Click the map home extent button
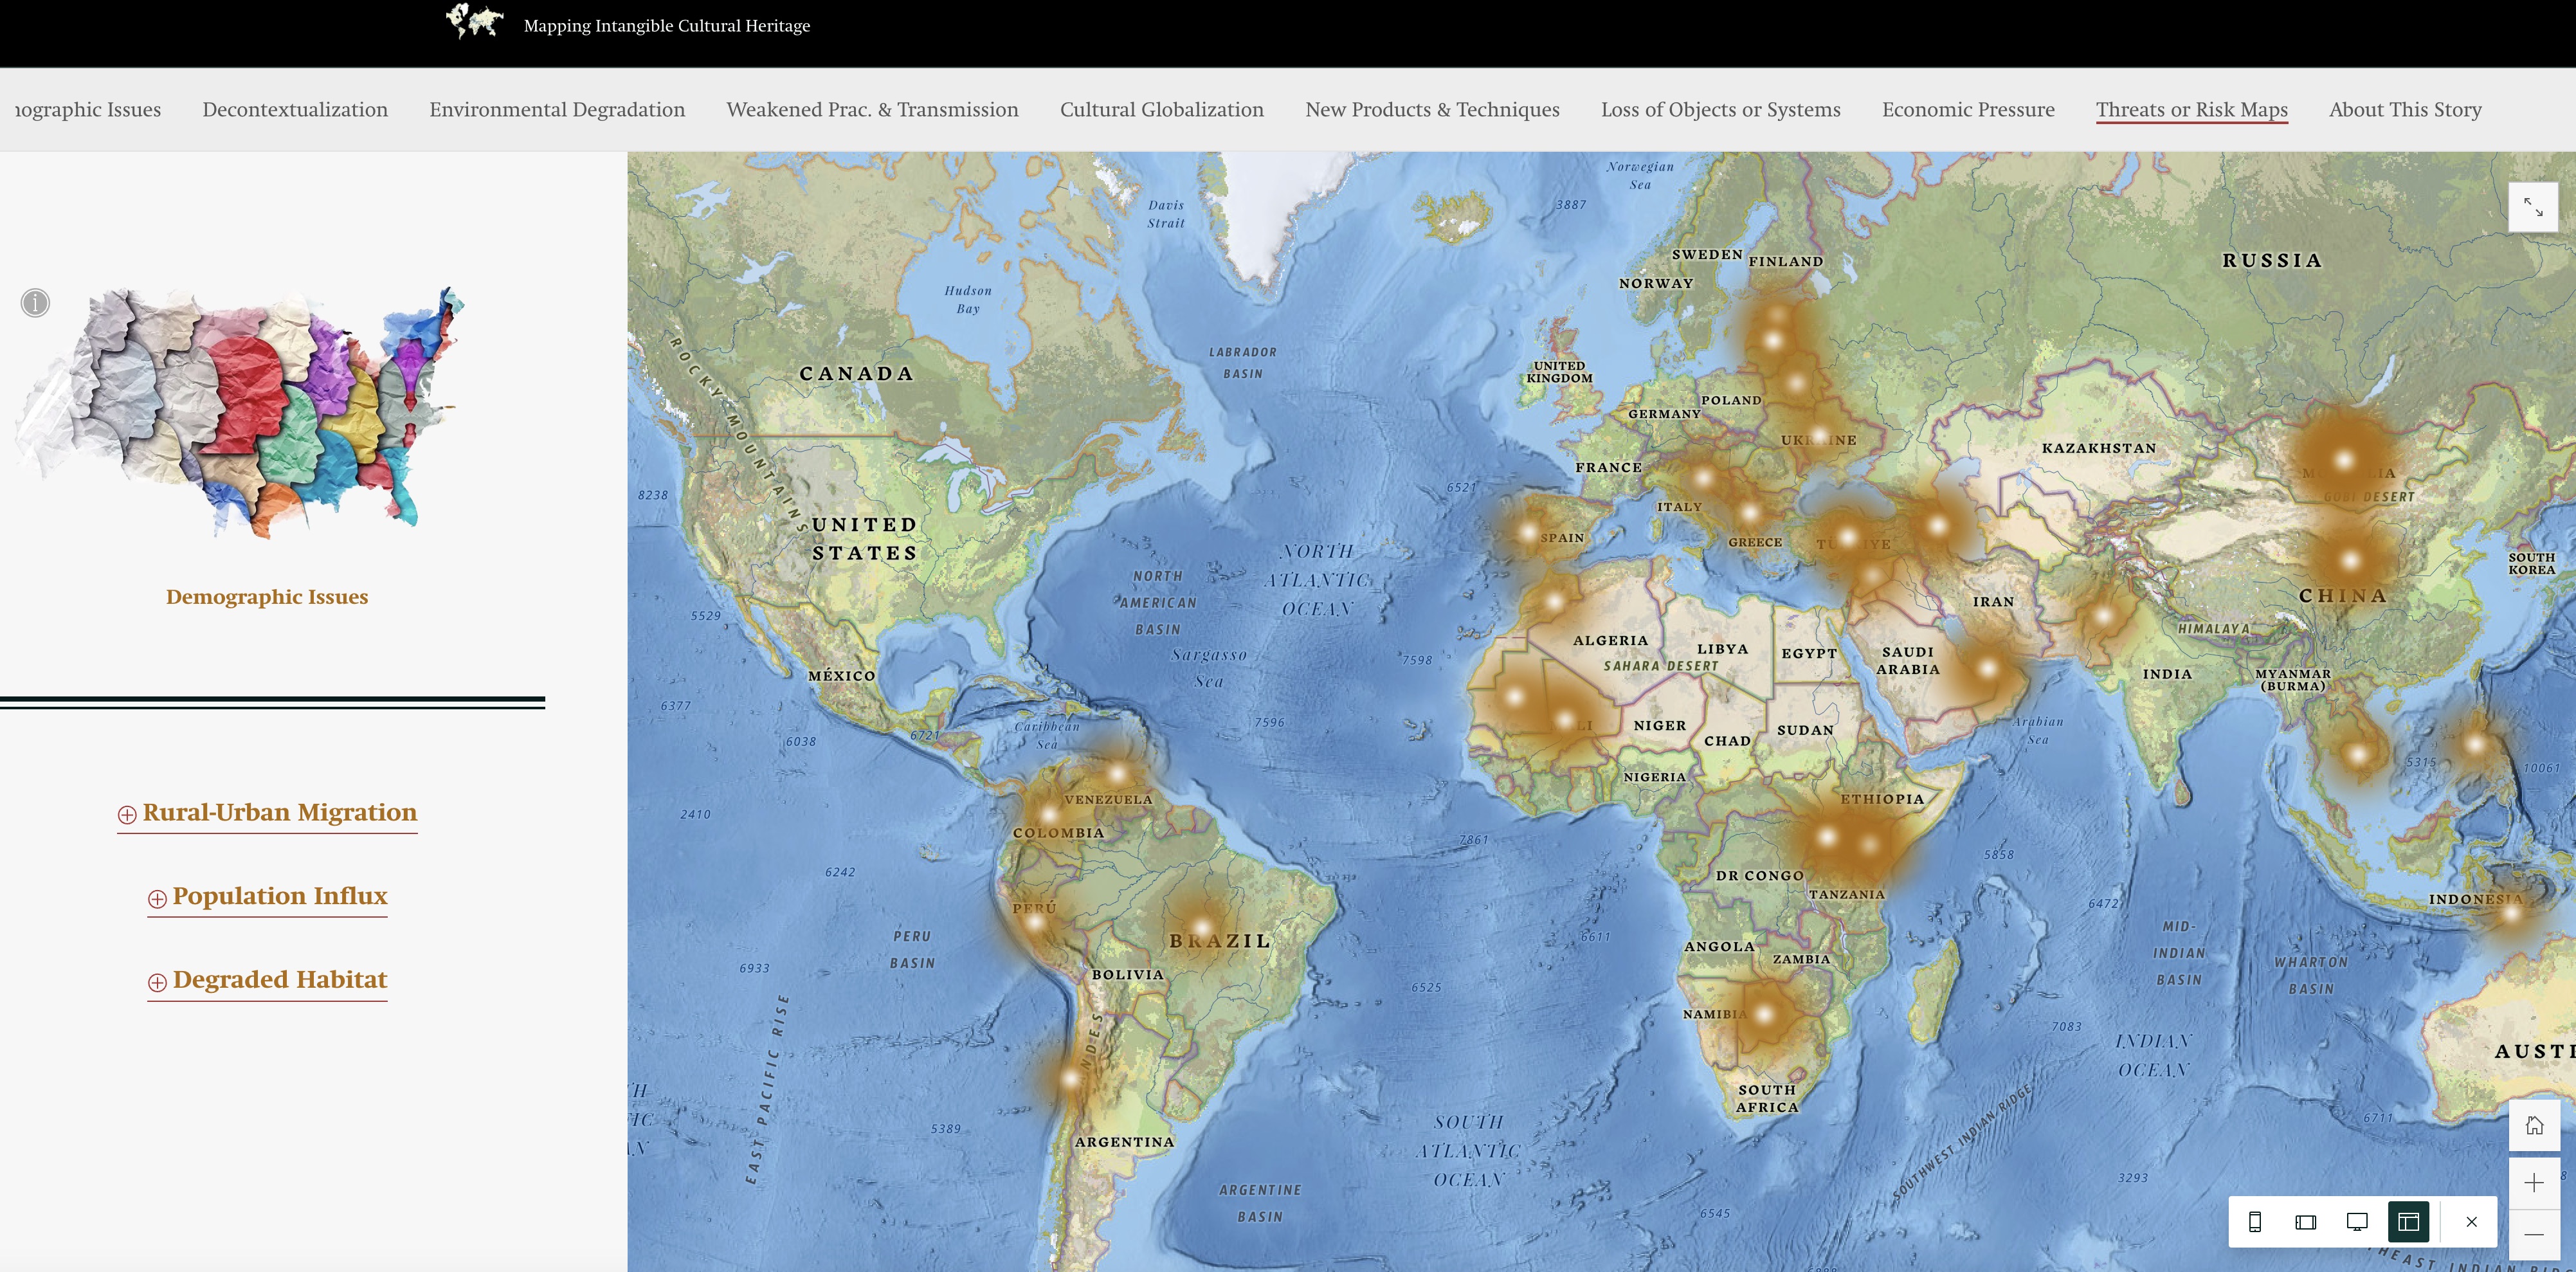This screenshot has width=2576, height=1272. (x=2533, y=1125)
